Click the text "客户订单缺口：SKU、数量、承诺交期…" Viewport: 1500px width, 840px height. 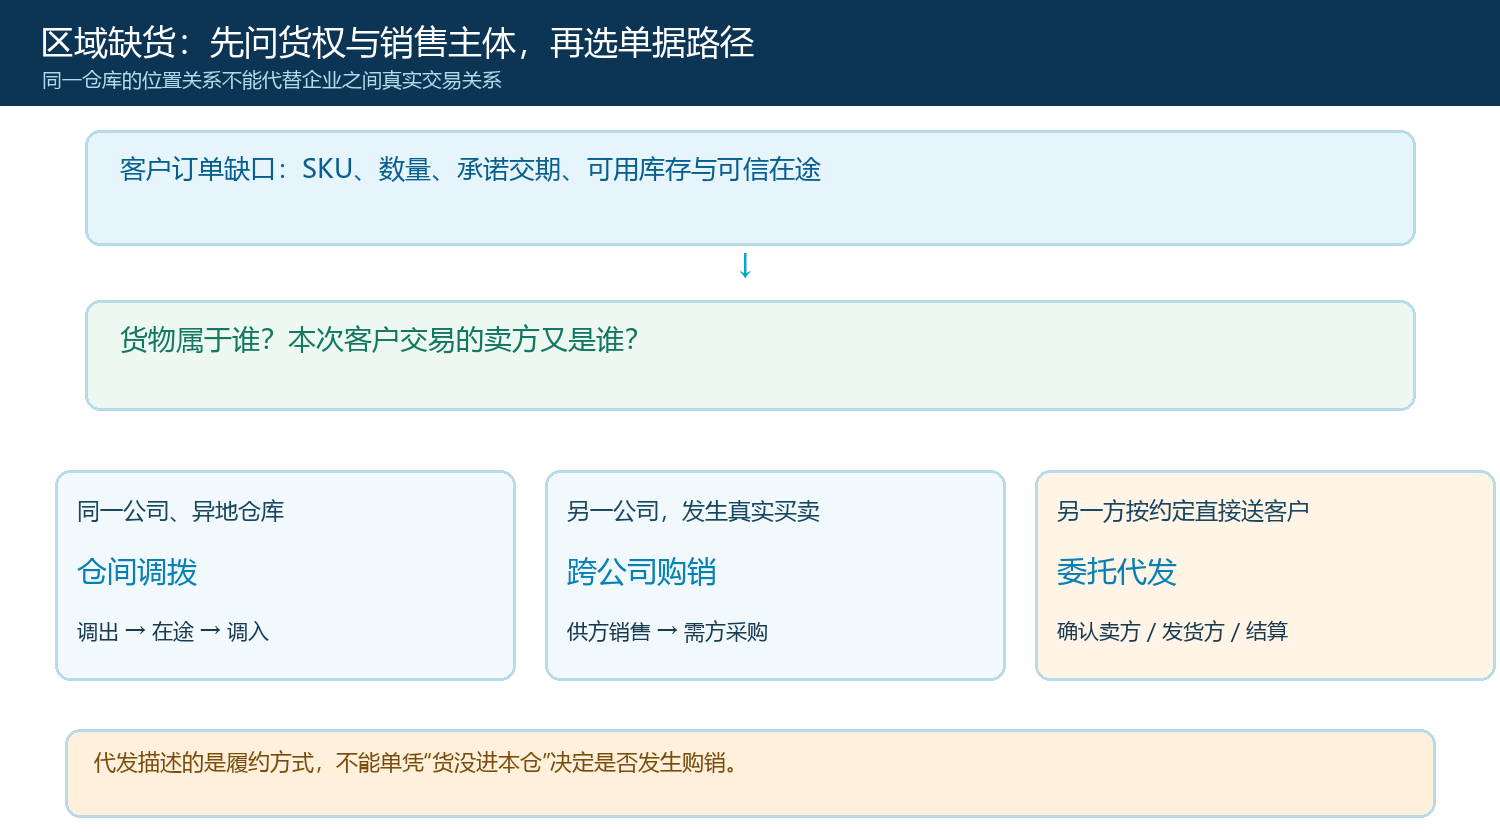pos(470,170)
